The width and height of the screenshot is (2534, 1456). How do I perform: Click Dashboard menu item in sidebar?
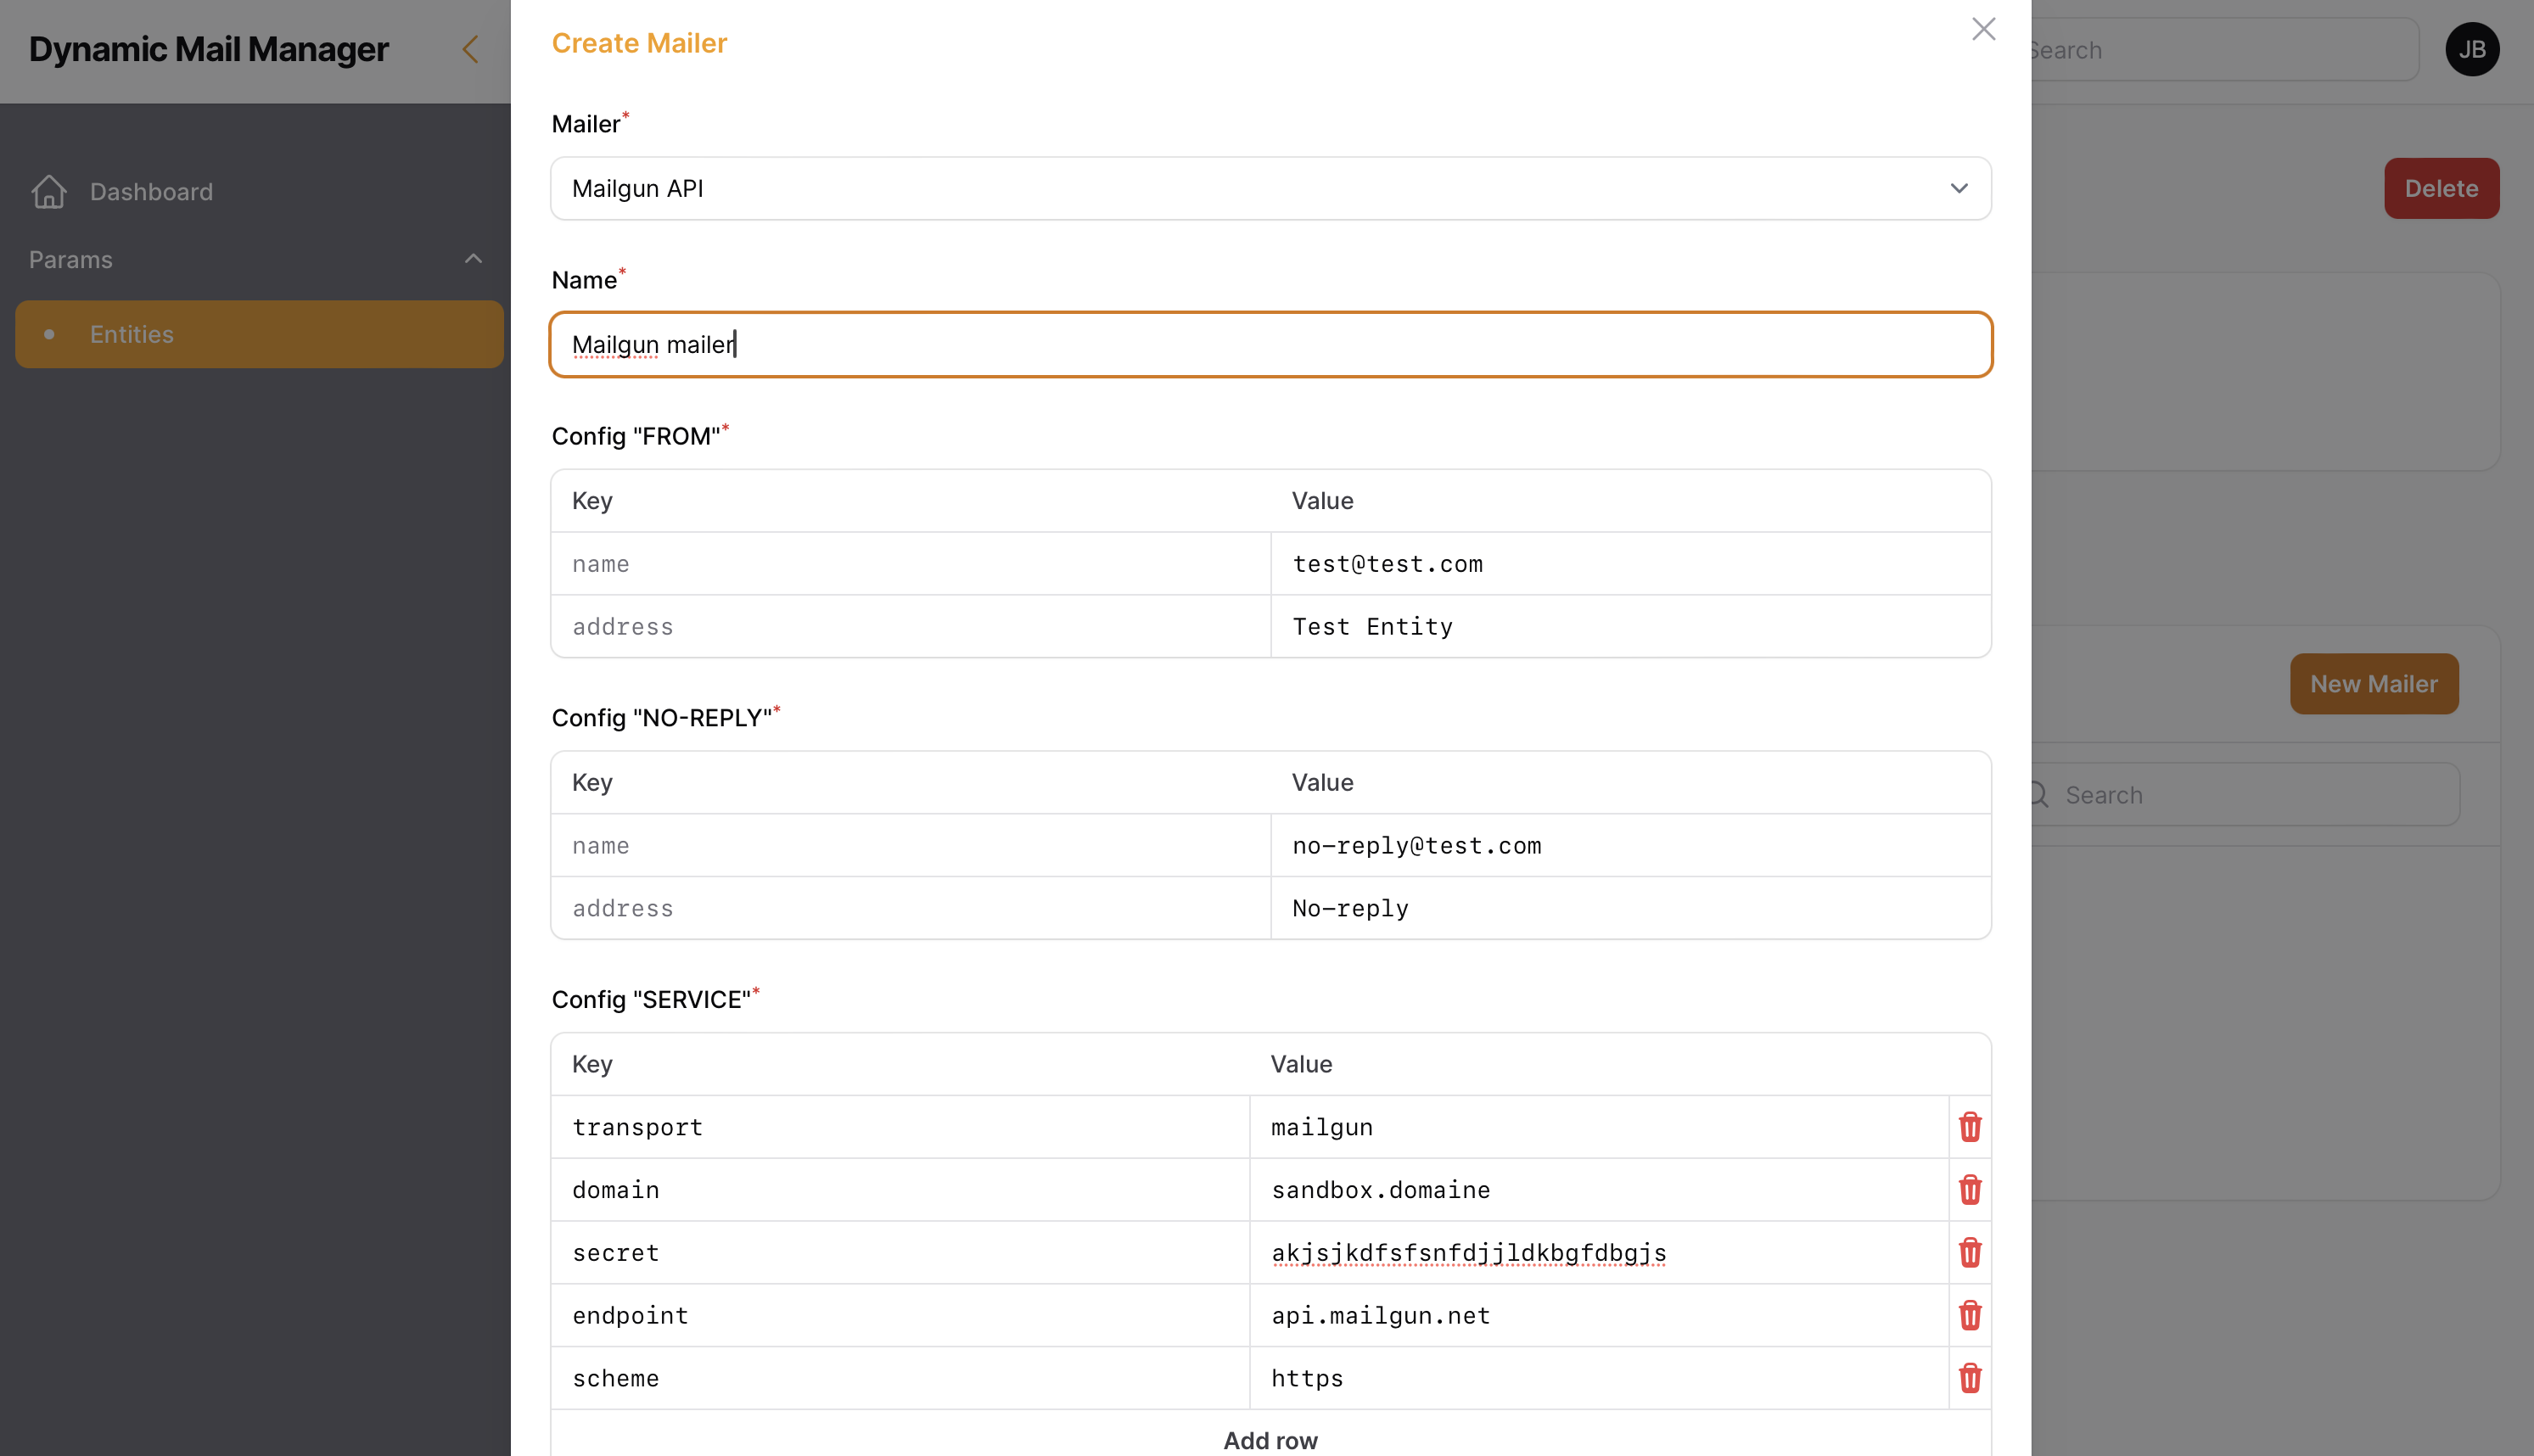tap(151, 189)
